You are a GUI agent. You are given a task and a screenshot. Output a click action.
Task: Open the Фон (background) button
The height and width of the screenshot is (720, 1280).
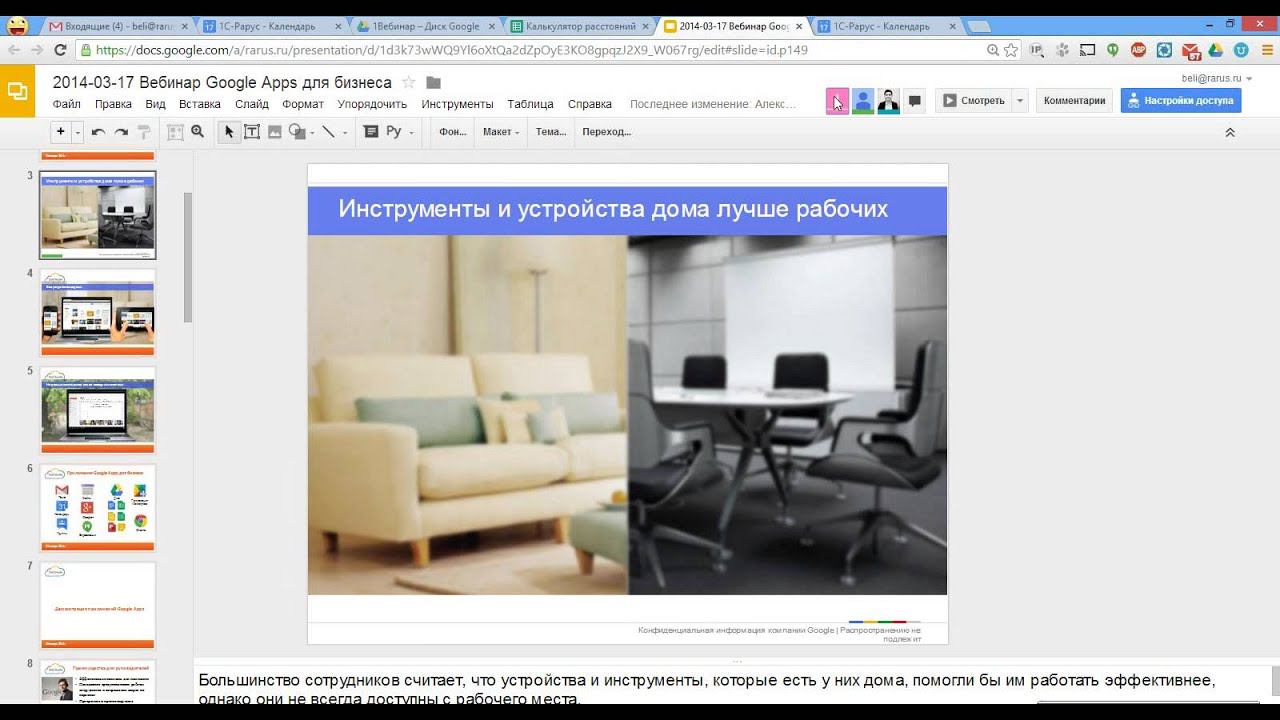point(453,131)
